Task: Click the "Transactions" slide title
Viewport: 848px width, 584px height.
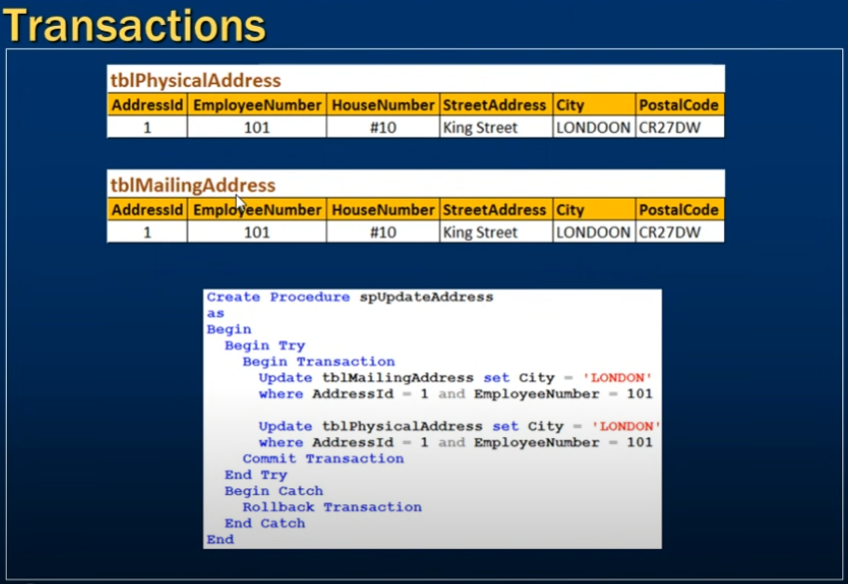Action: click(135, 25)
